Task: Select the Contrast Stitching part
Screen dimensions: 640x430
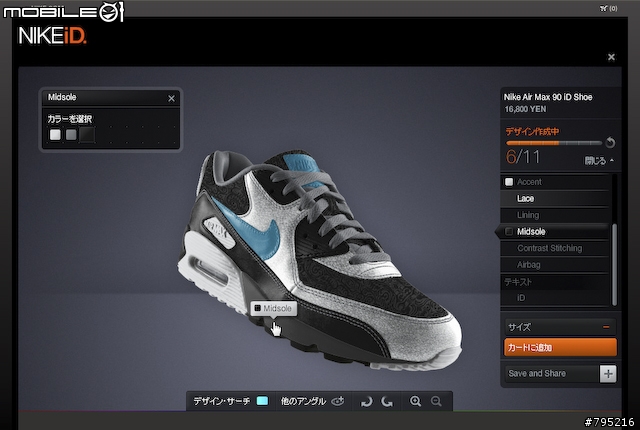Action: coord(555,248)
